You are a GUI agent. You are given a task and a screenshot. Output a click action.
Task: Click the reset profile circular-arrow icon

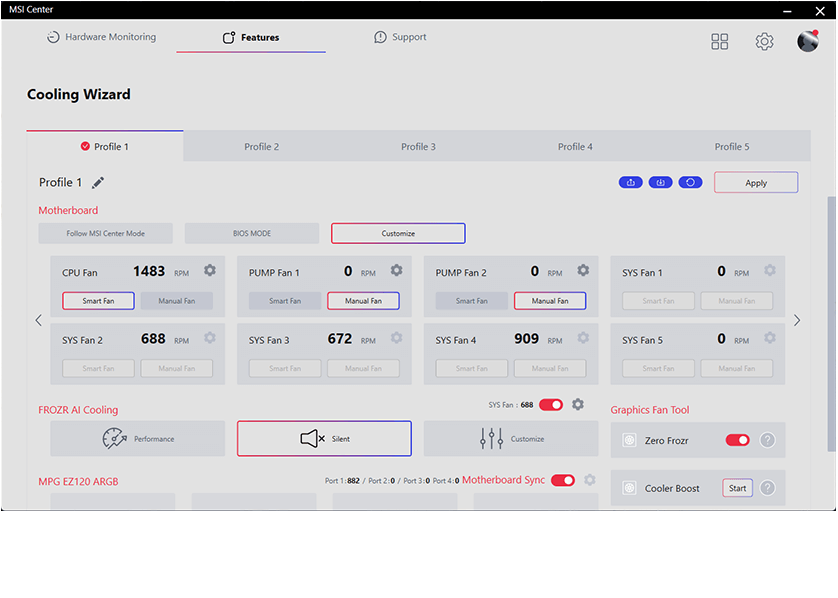point(691,182)
